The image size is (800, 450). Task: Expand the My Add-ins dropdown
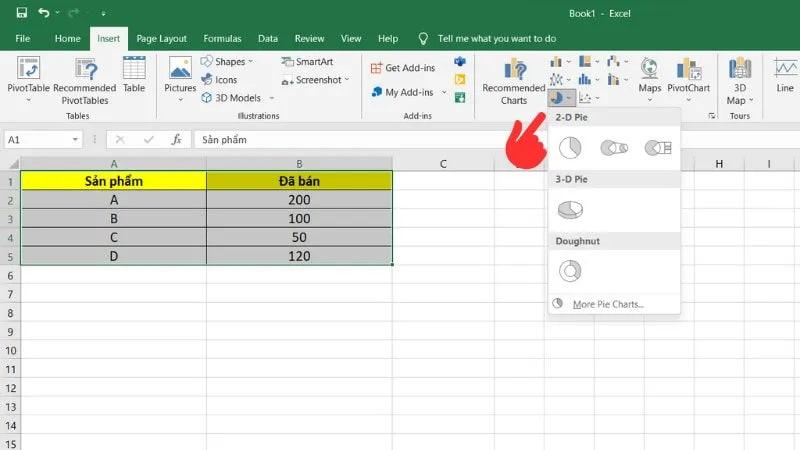click(x=444, y=92)
